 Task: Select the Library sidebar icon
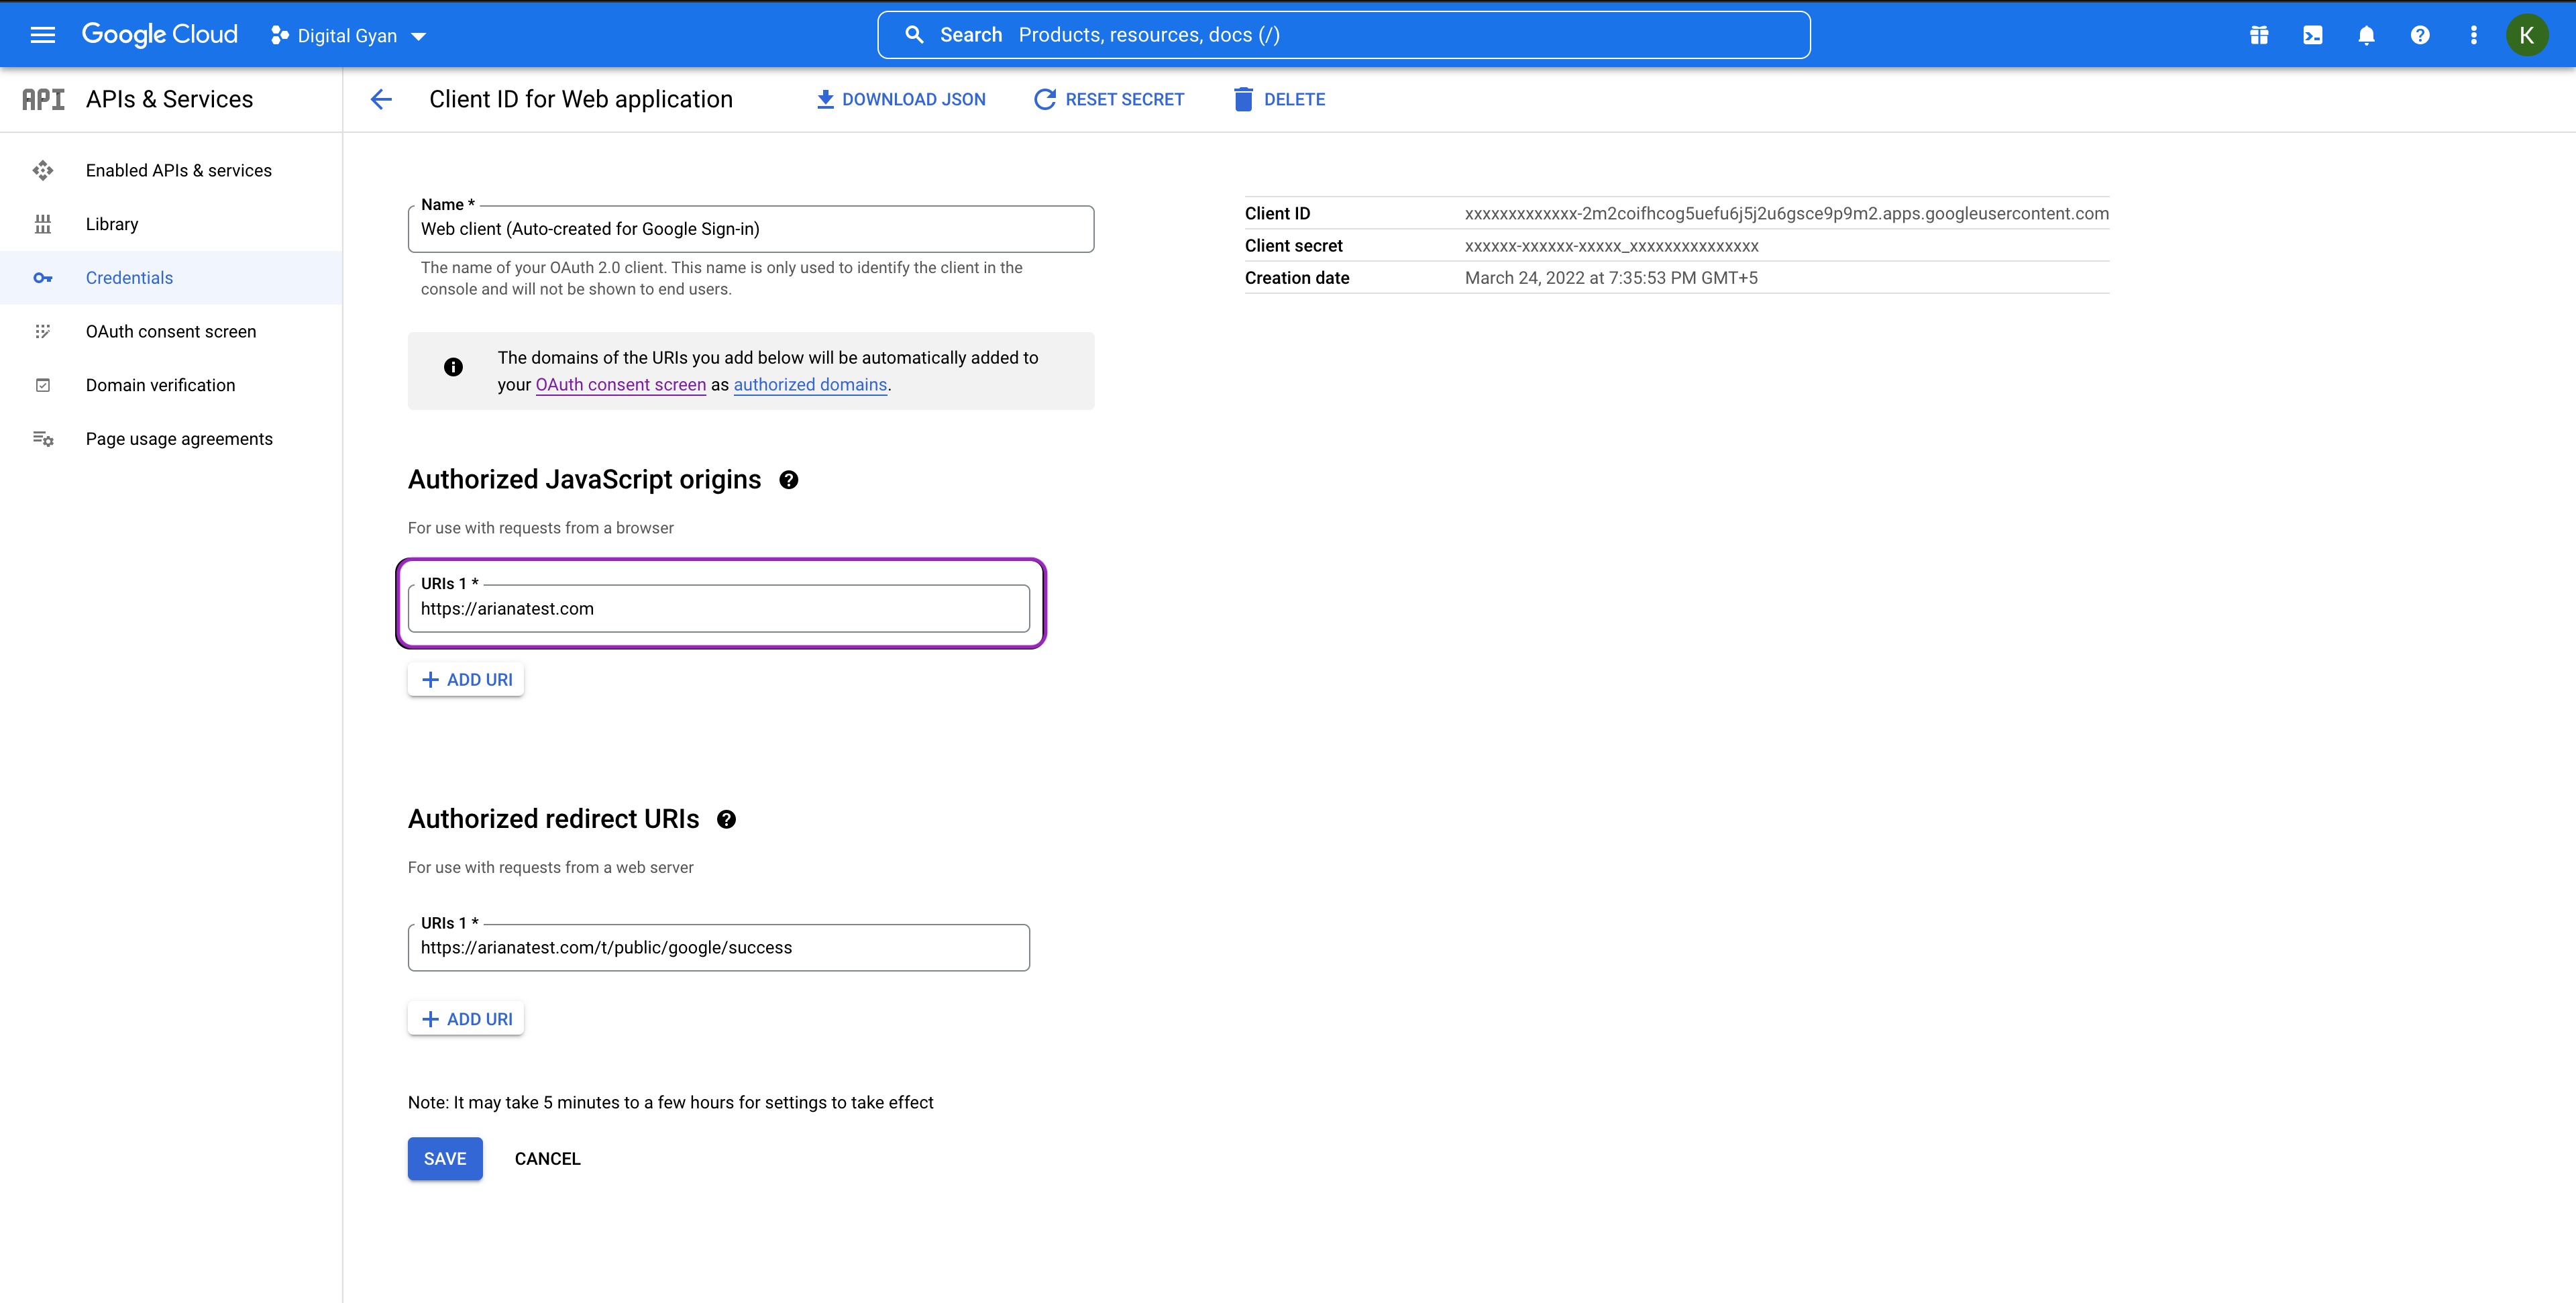coord(43,223)
